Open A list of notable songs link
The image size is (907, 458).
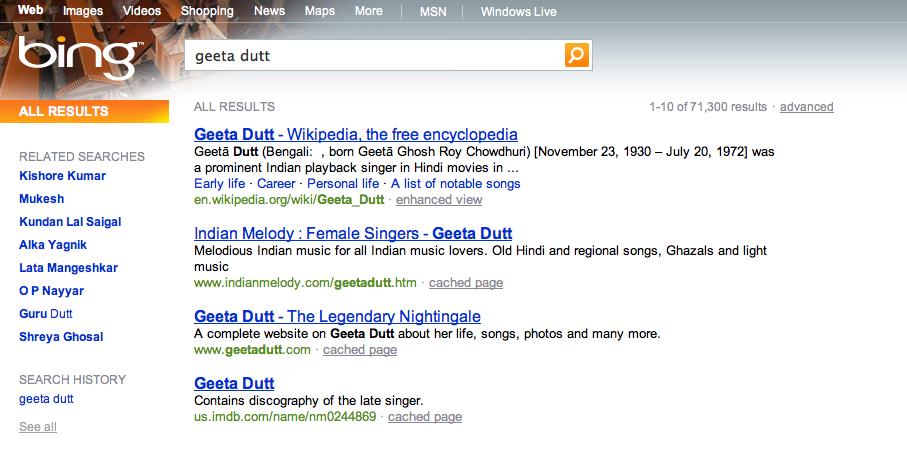click(x=456, y=183)
